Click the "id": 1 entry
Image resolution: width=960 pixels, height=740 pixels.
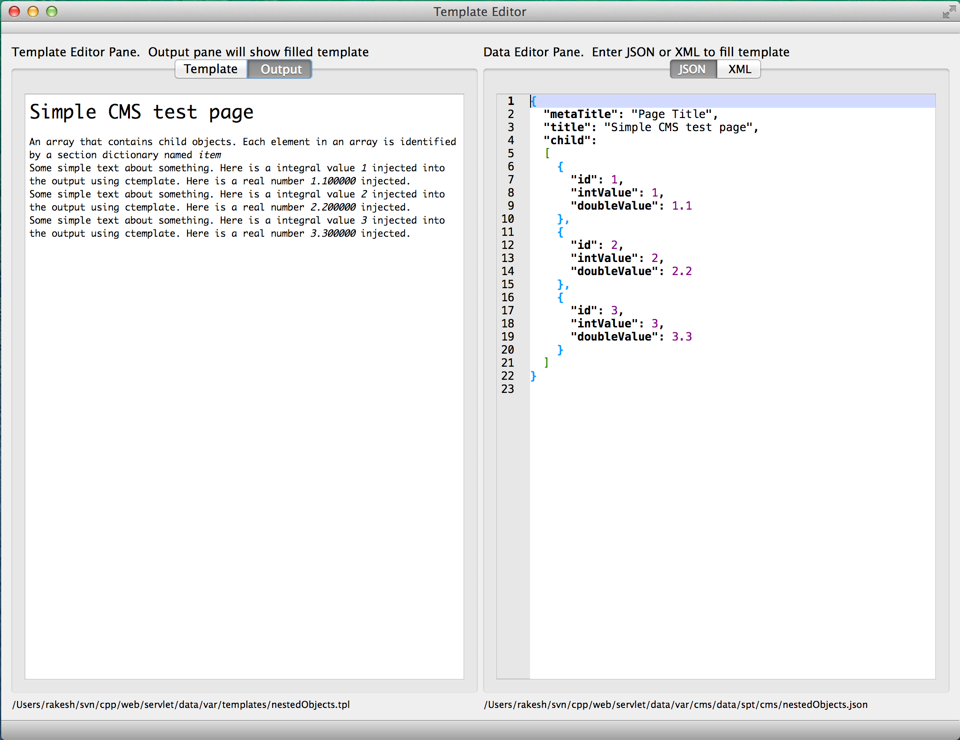pos(597,180)
